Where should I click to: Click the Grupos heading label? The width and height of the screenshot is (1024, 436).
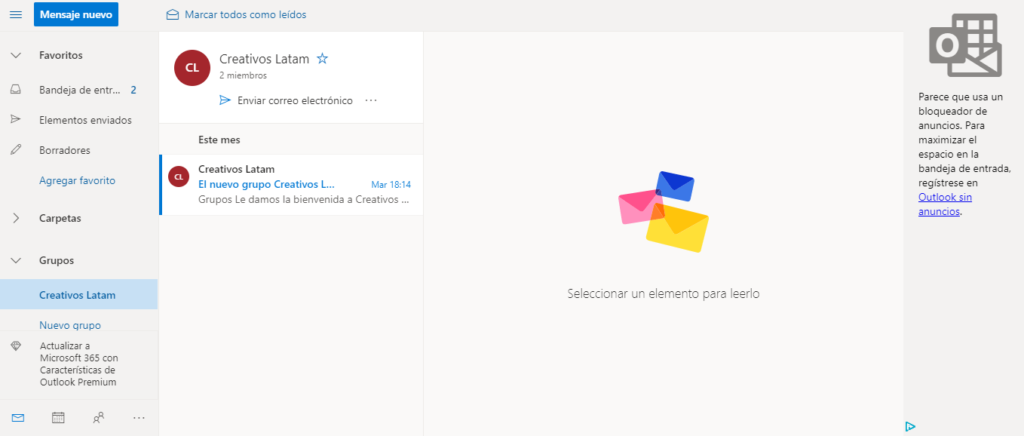(x=56, y=260)
